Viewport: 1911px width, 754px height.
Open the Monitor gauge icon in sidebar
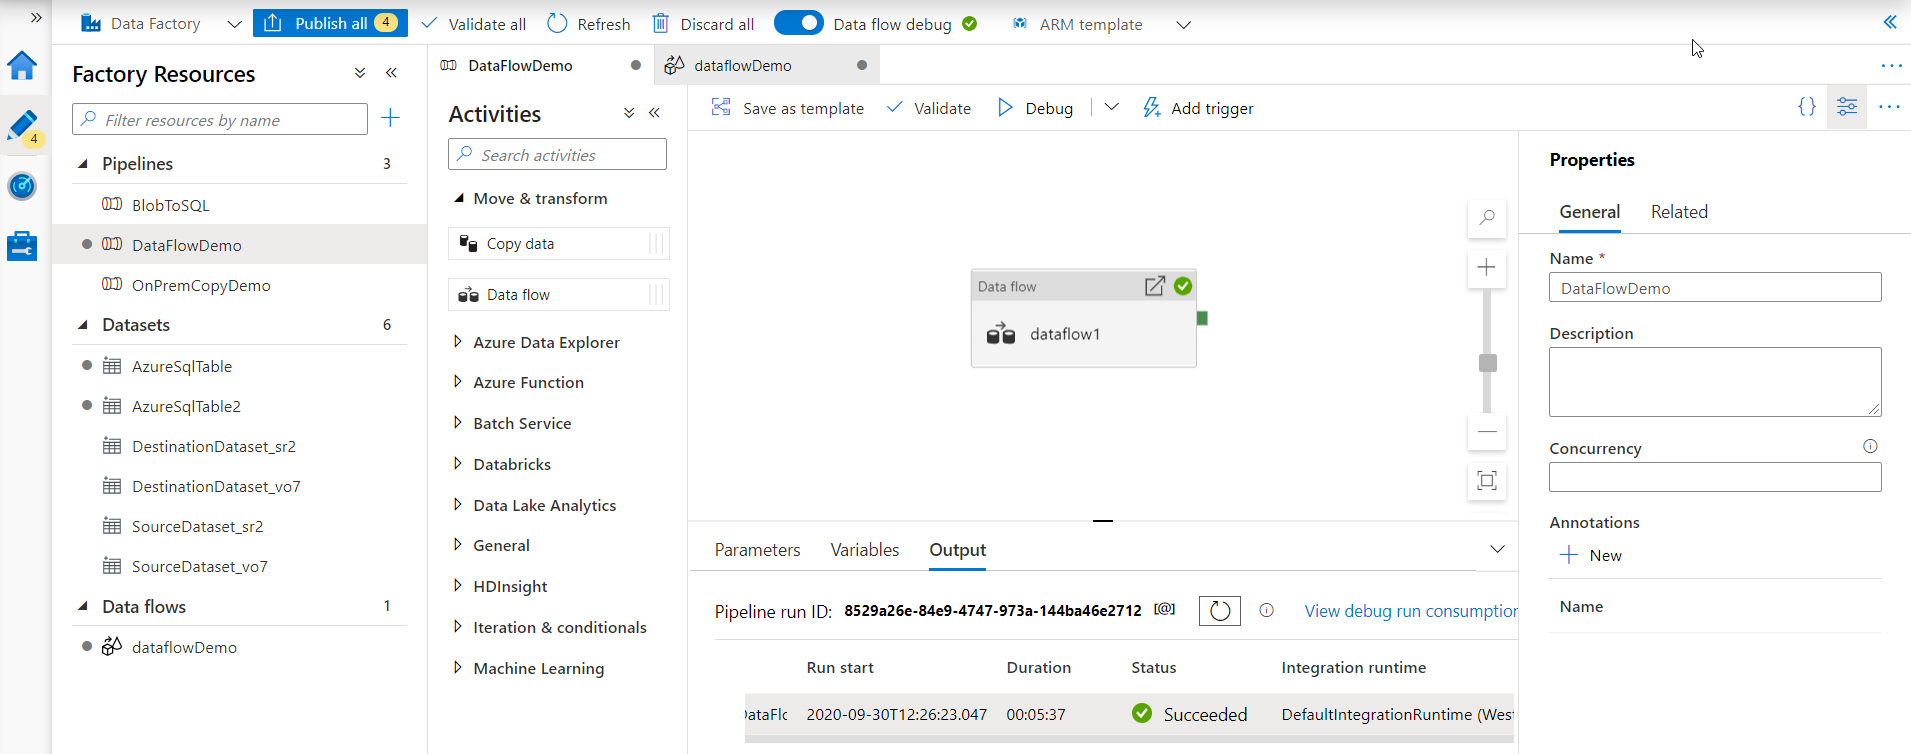(22, 186)
